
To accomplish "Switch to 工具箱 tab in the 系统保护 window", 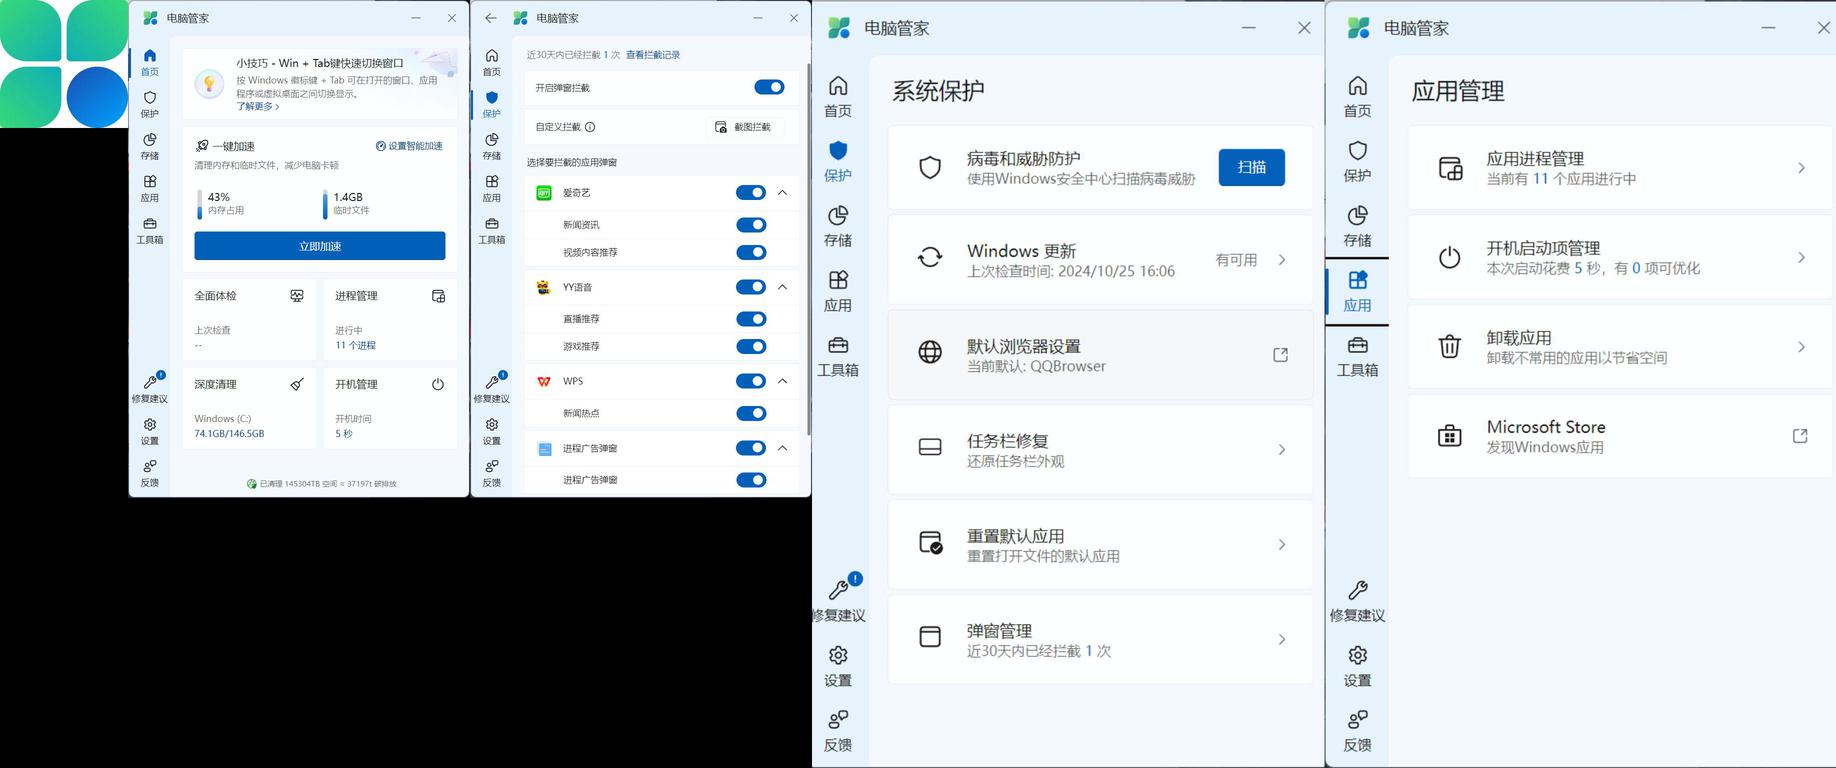I will pyautogui.click(x=838, y=356).
